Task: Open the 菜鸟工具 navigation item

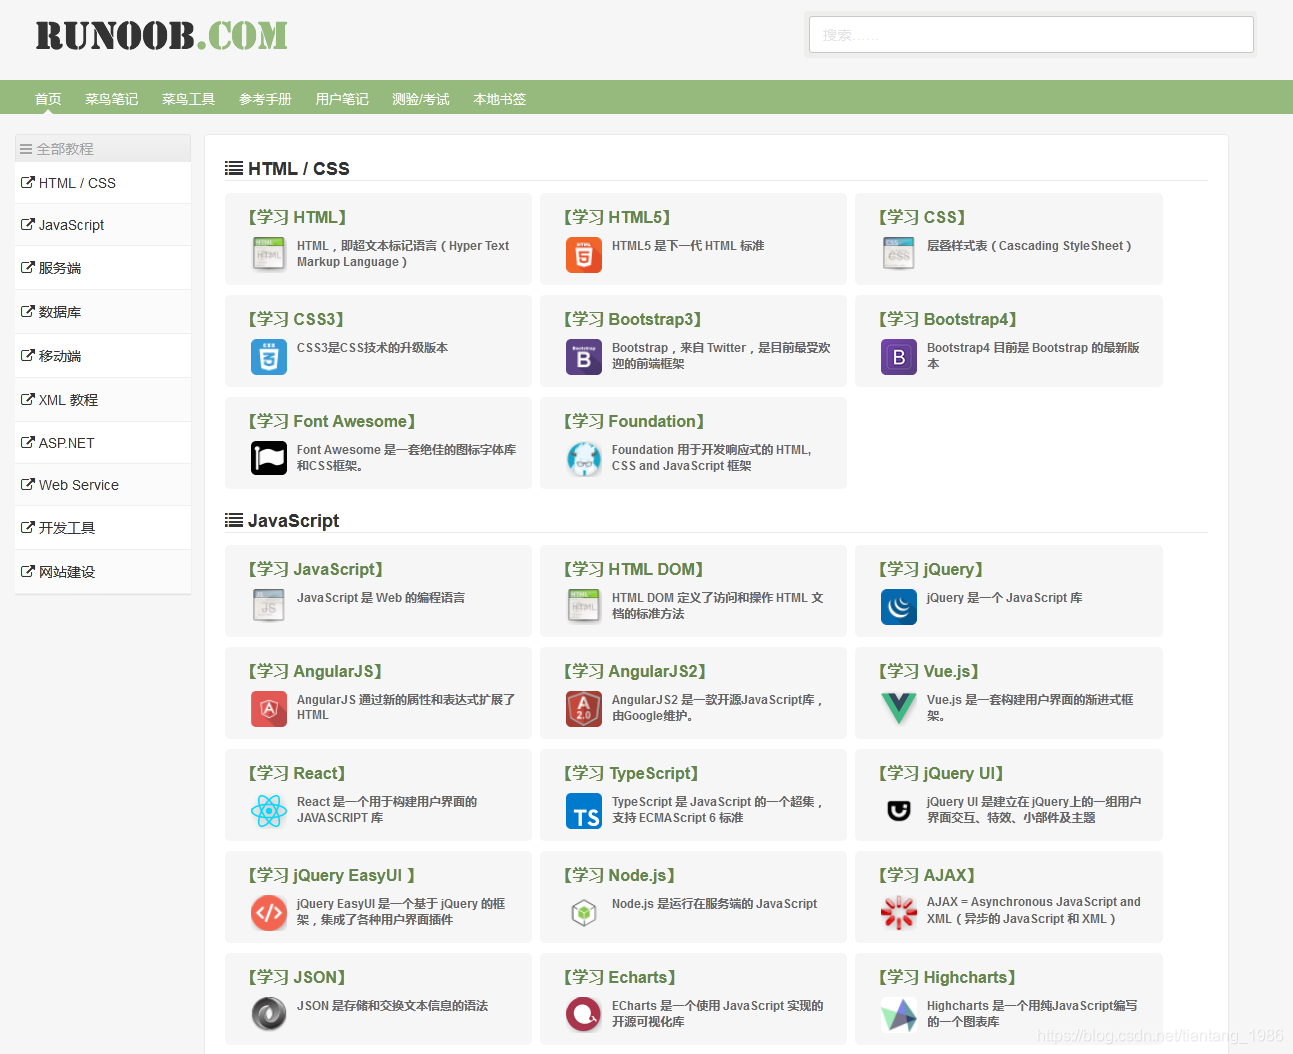Action: click(189, 99)
